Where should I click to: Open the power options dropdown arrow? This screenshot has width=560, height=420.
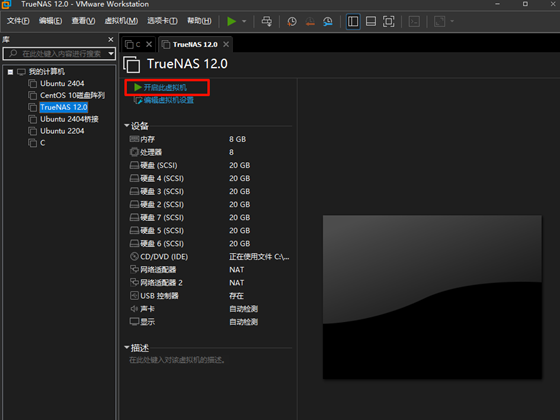(x=244, y=21)
